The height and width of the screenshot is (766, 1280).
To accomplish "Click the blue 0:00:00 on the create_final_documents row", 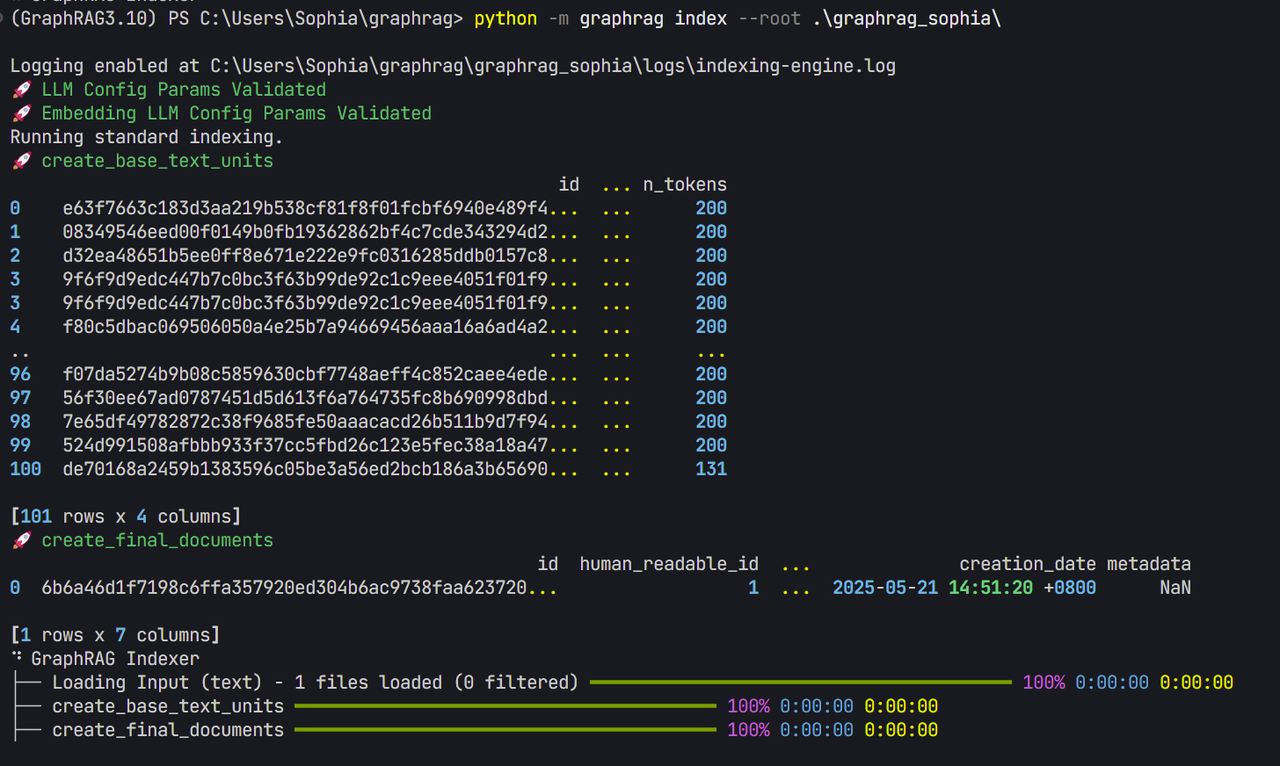I will [817, 731].
